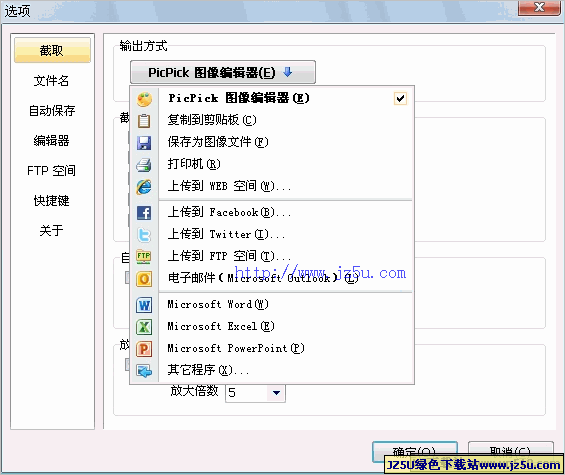Click the 确定(O) button
This screenshot has height=475, width=565.
coord(415,452)
